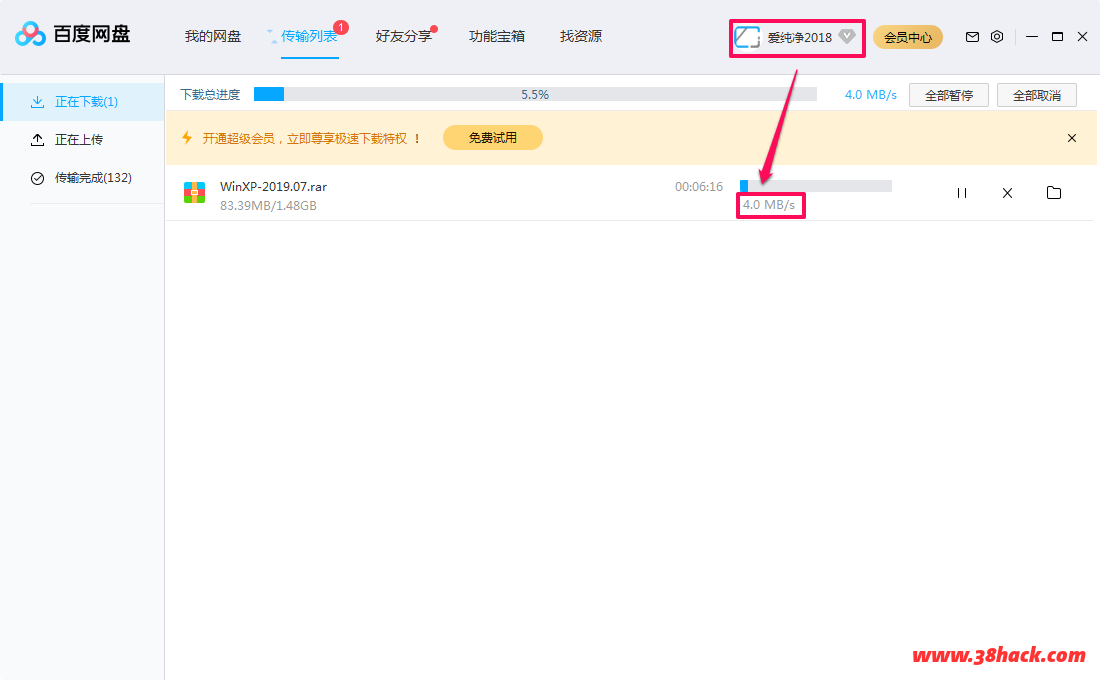Open the mail messages icon
This screenshot has width=1100, height=680.
(x=972, y=37)
